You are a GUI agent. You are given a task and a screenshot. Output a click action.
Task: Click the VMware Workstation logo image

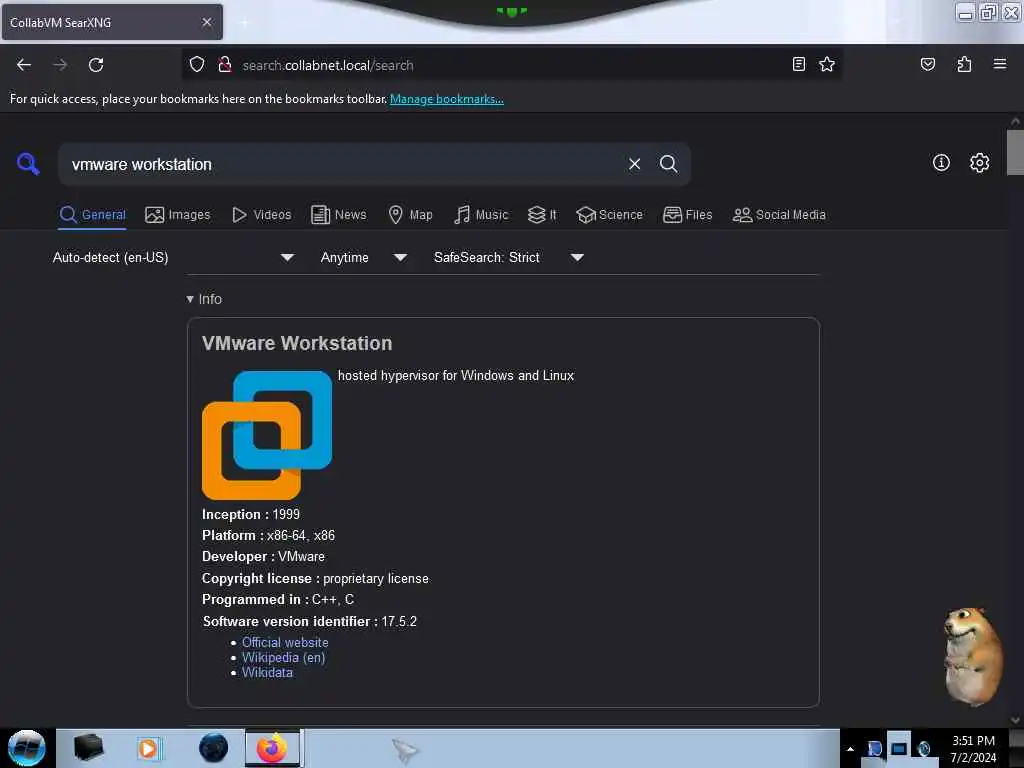pyautogui.click(x=267, y=435)
